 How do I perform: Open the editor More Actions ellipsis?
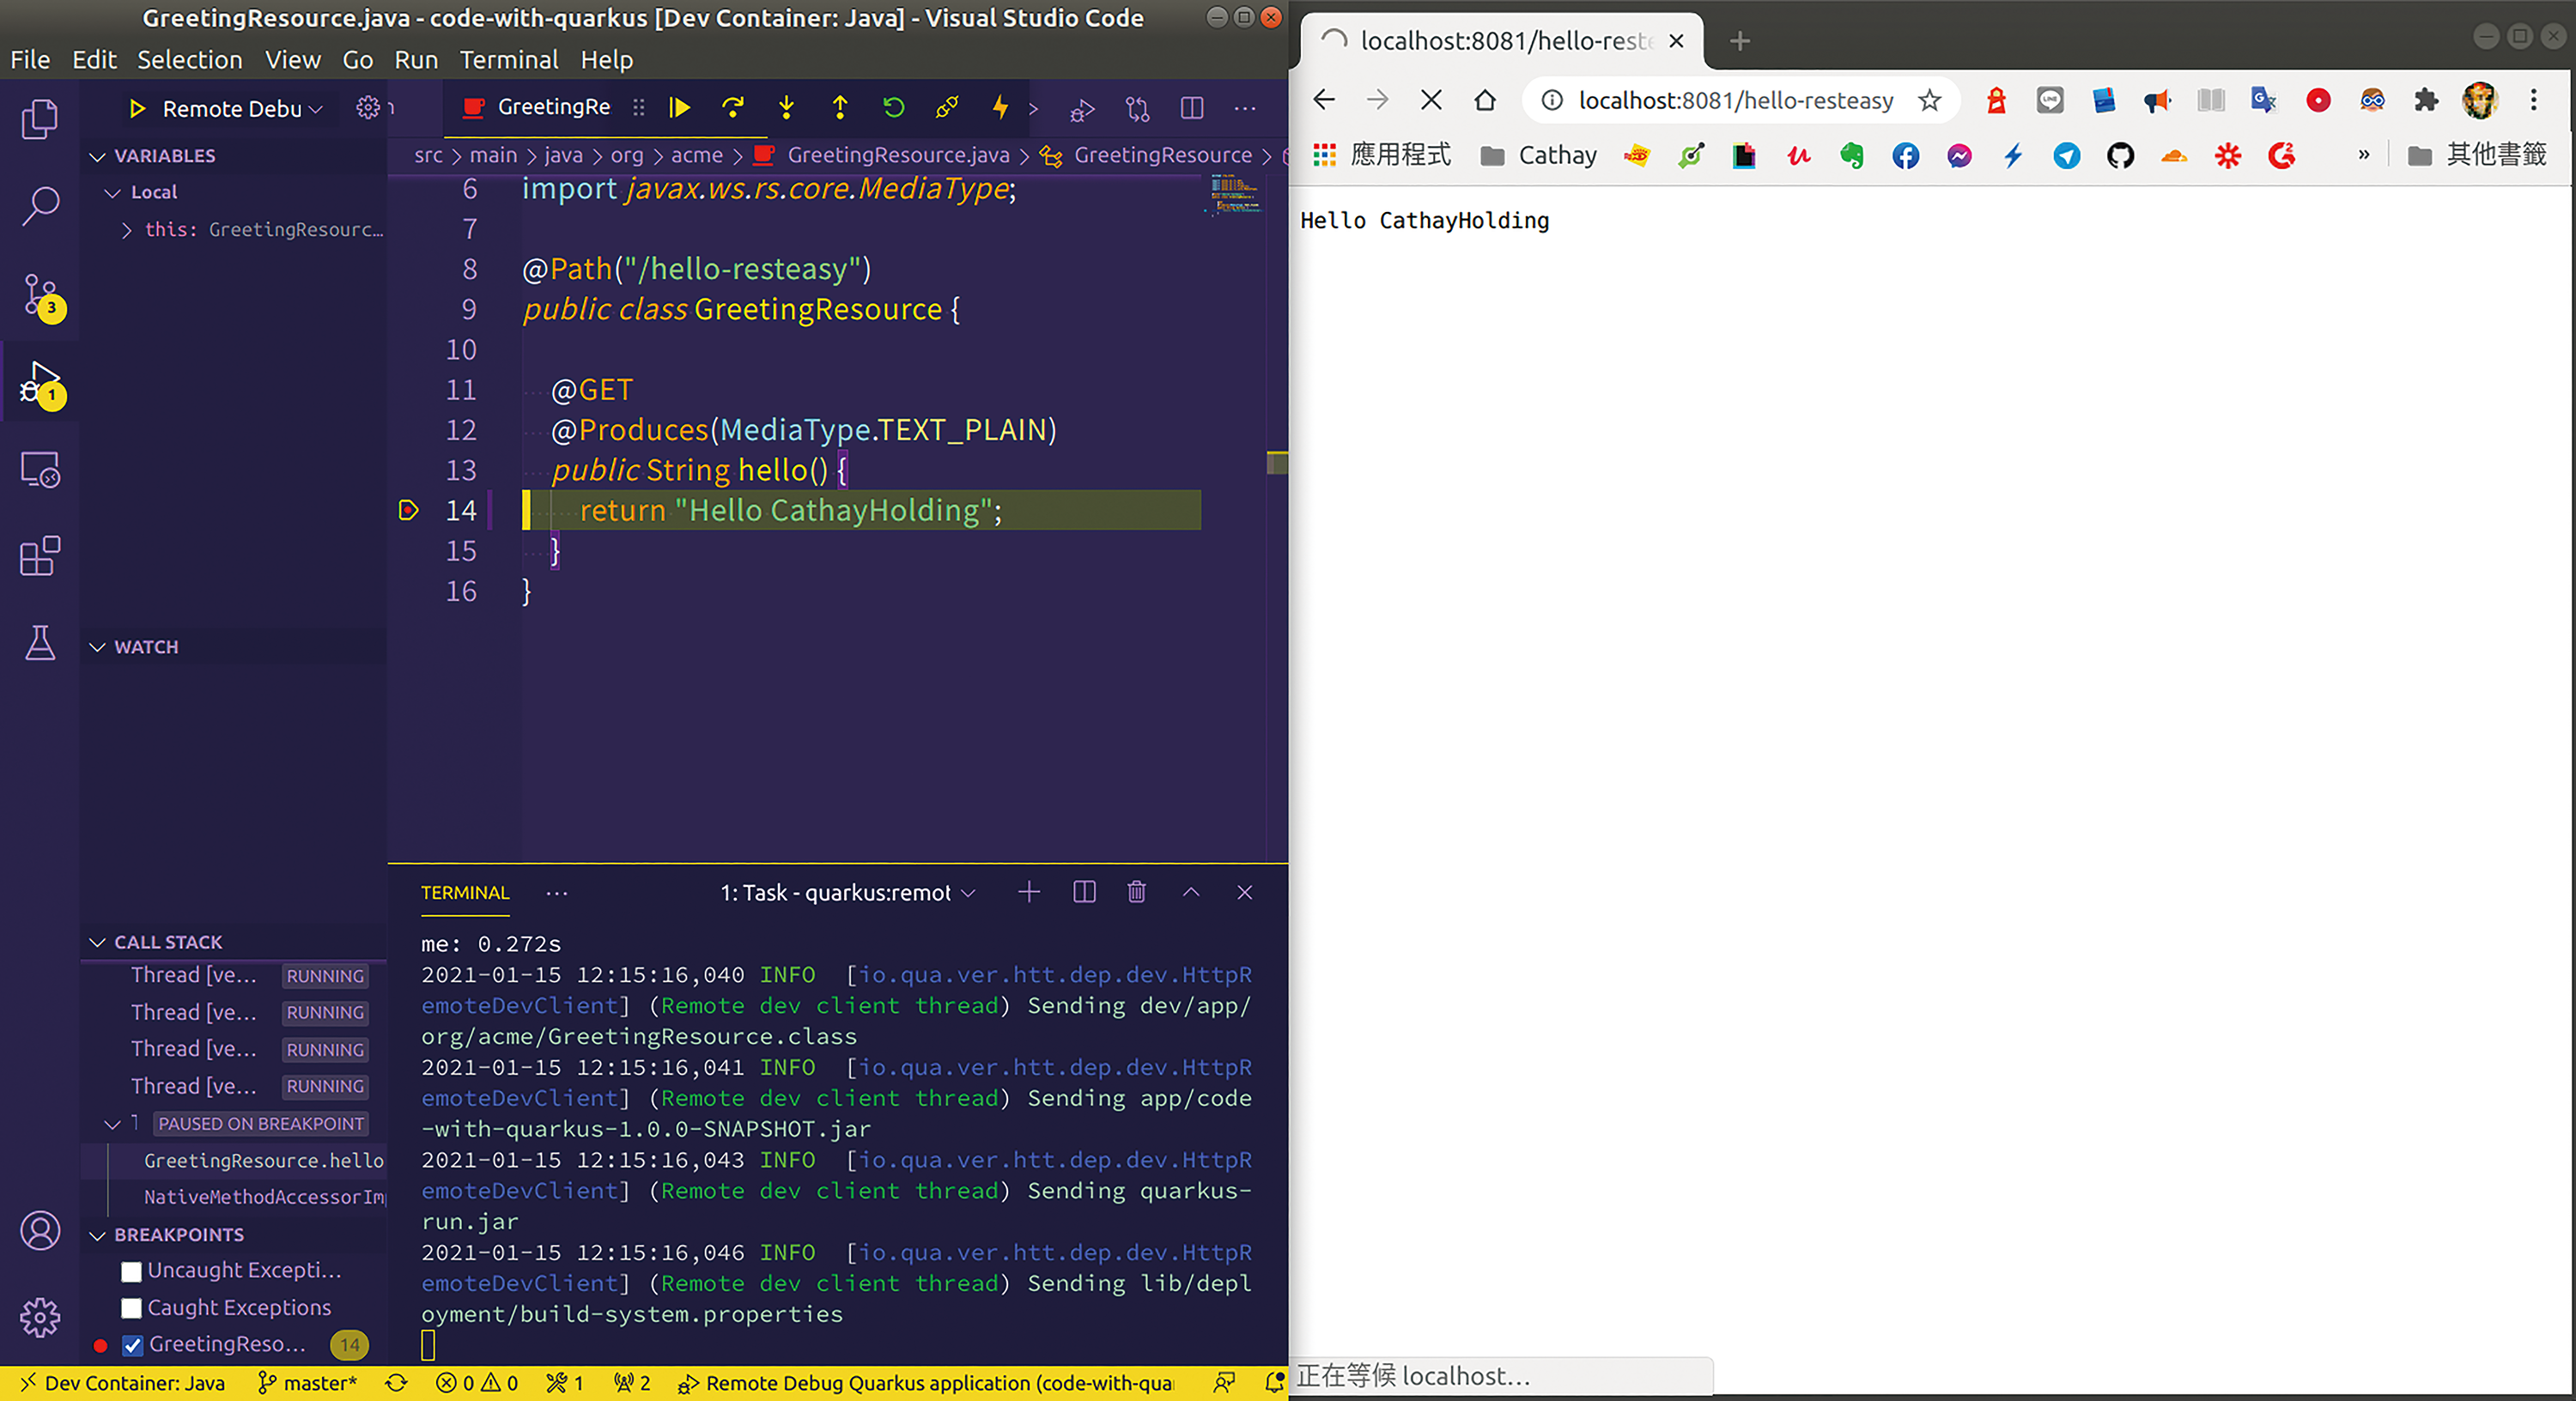(1245, 107)
